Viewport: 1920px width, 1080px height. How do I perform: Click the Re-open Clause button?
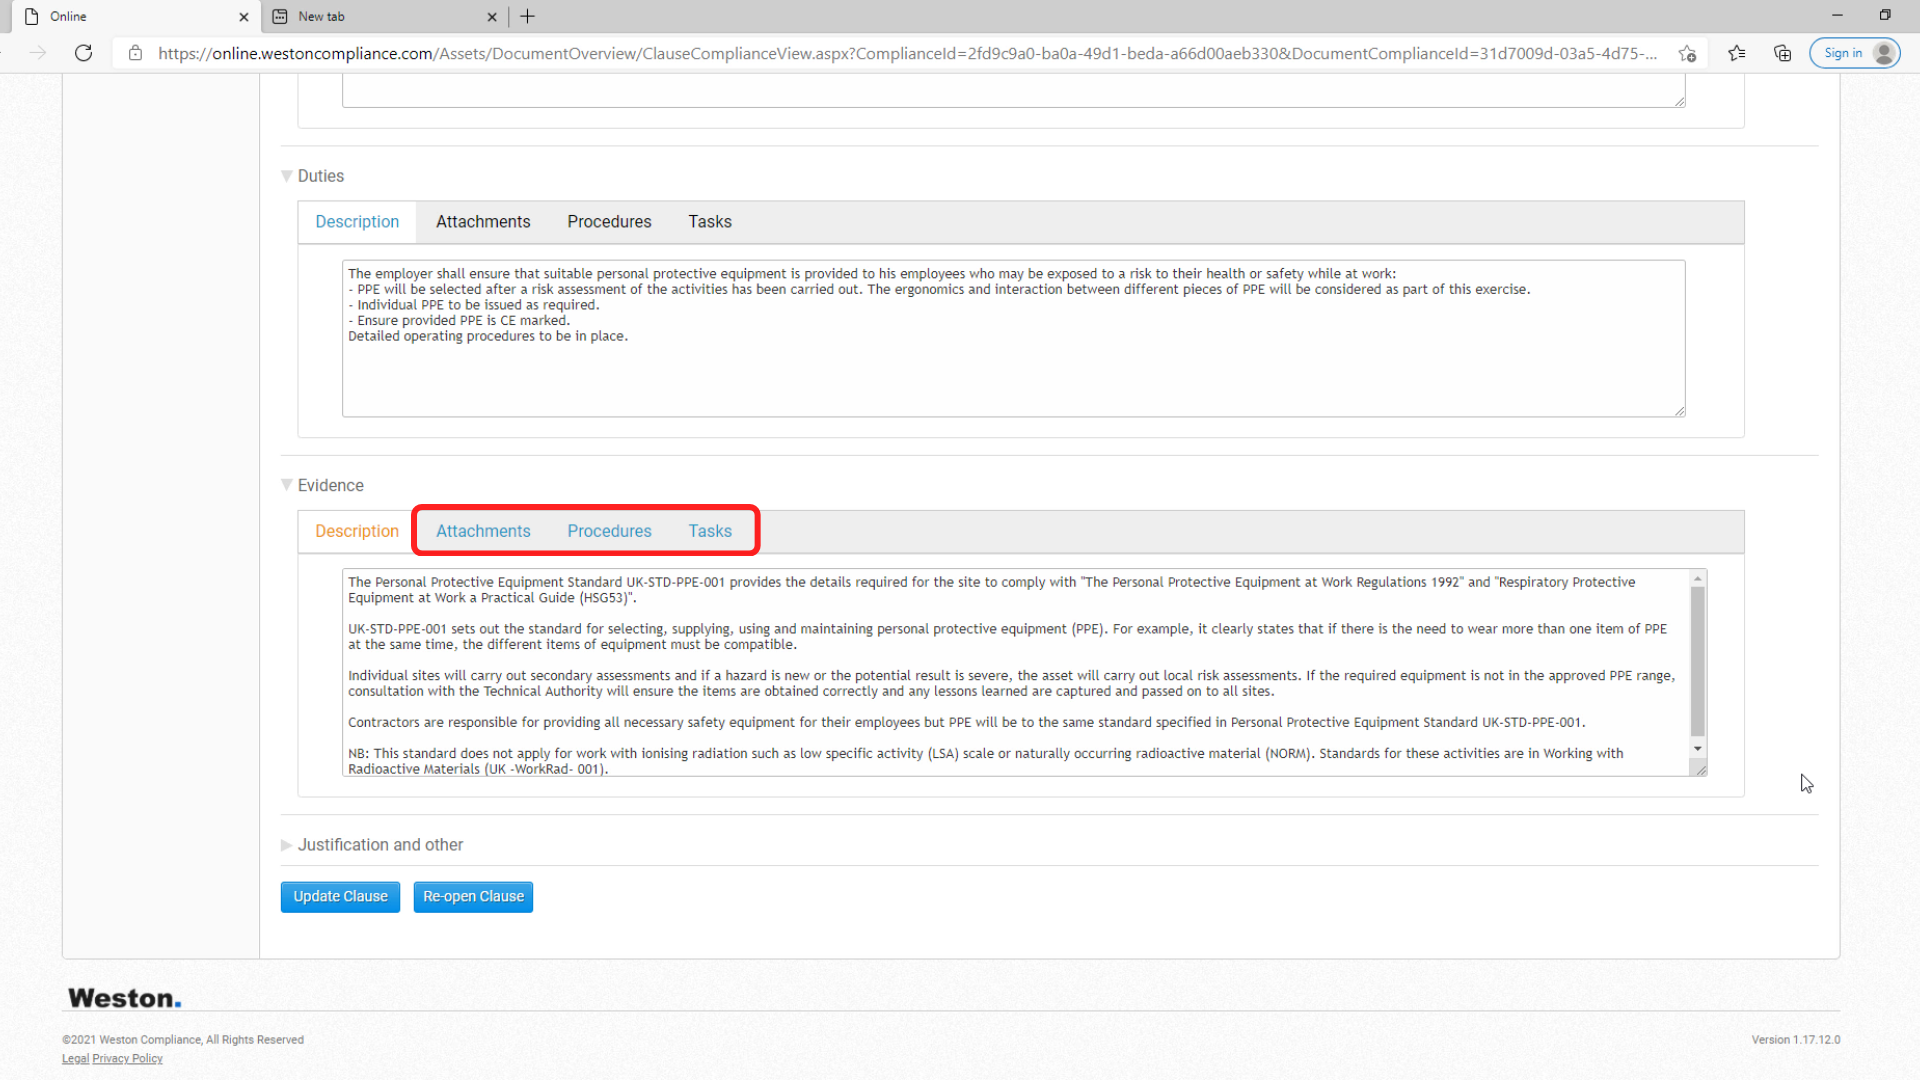click(473, 897)
